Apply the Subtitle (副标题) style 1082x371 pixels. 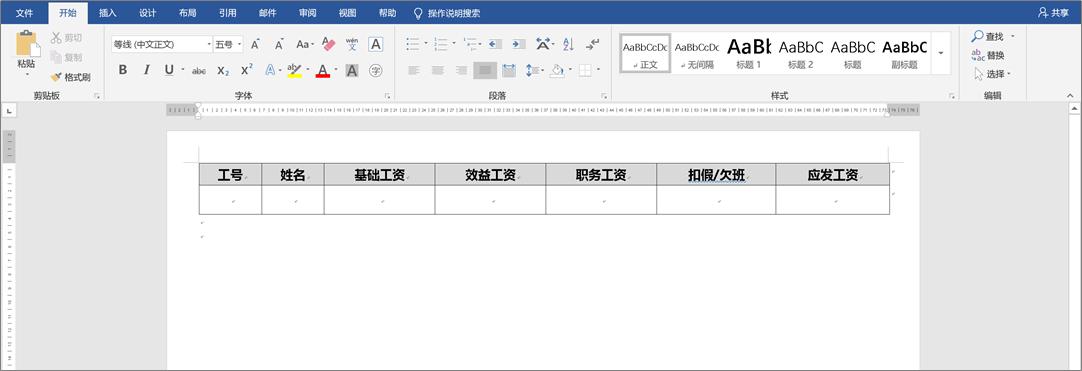904,53
